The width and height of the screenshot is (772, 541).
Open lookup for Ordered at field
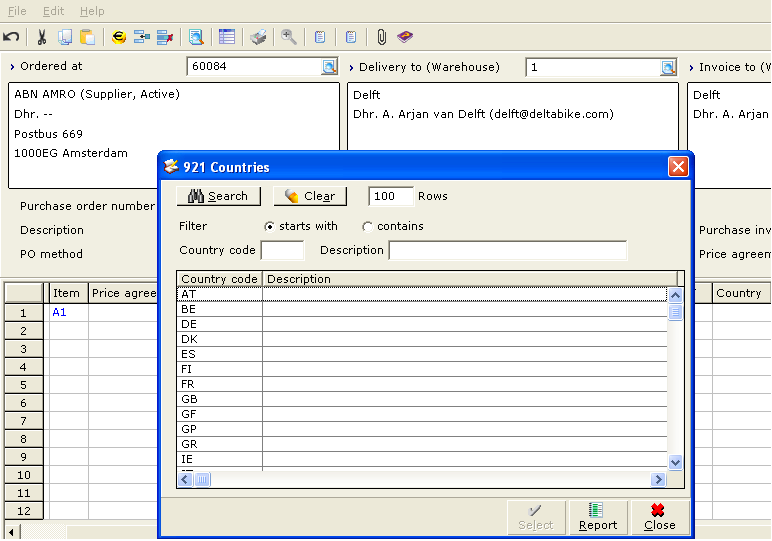pyautogui.click(x=329, y=67)
